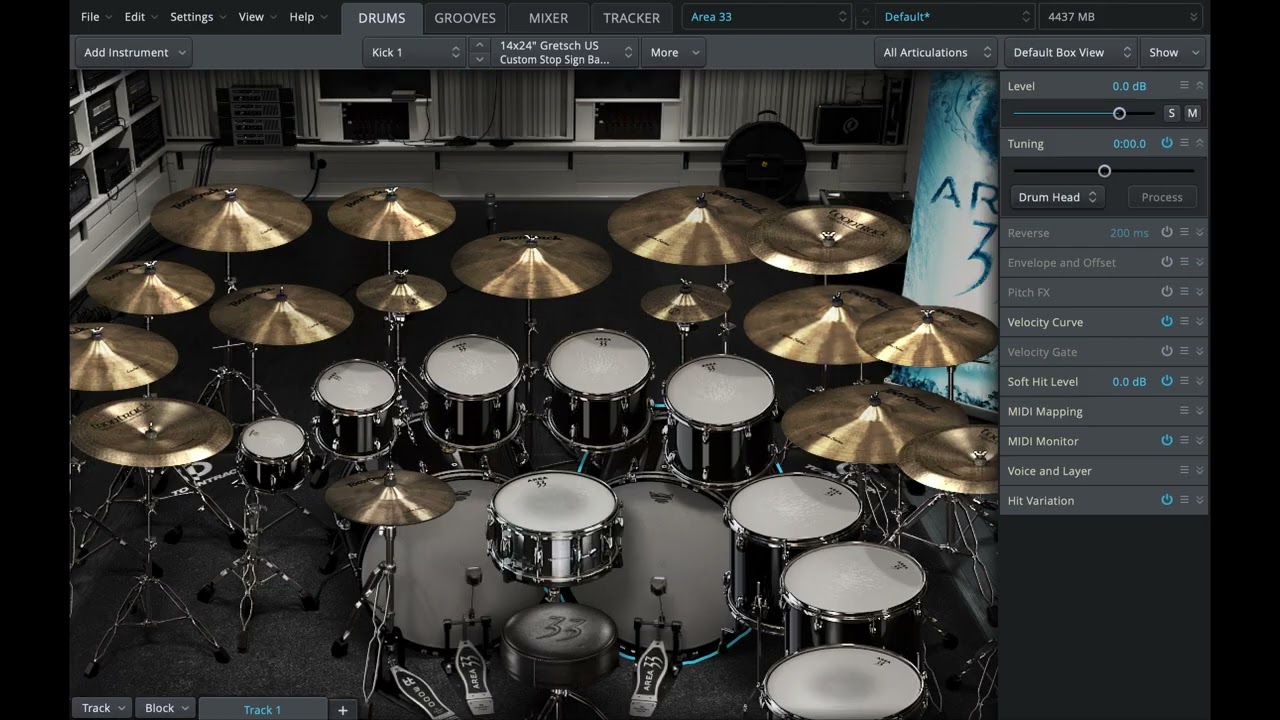Open the Tuning section menu icon
The height and width of the screenshot is (720, 1280).
click(x=1184, y=143)
